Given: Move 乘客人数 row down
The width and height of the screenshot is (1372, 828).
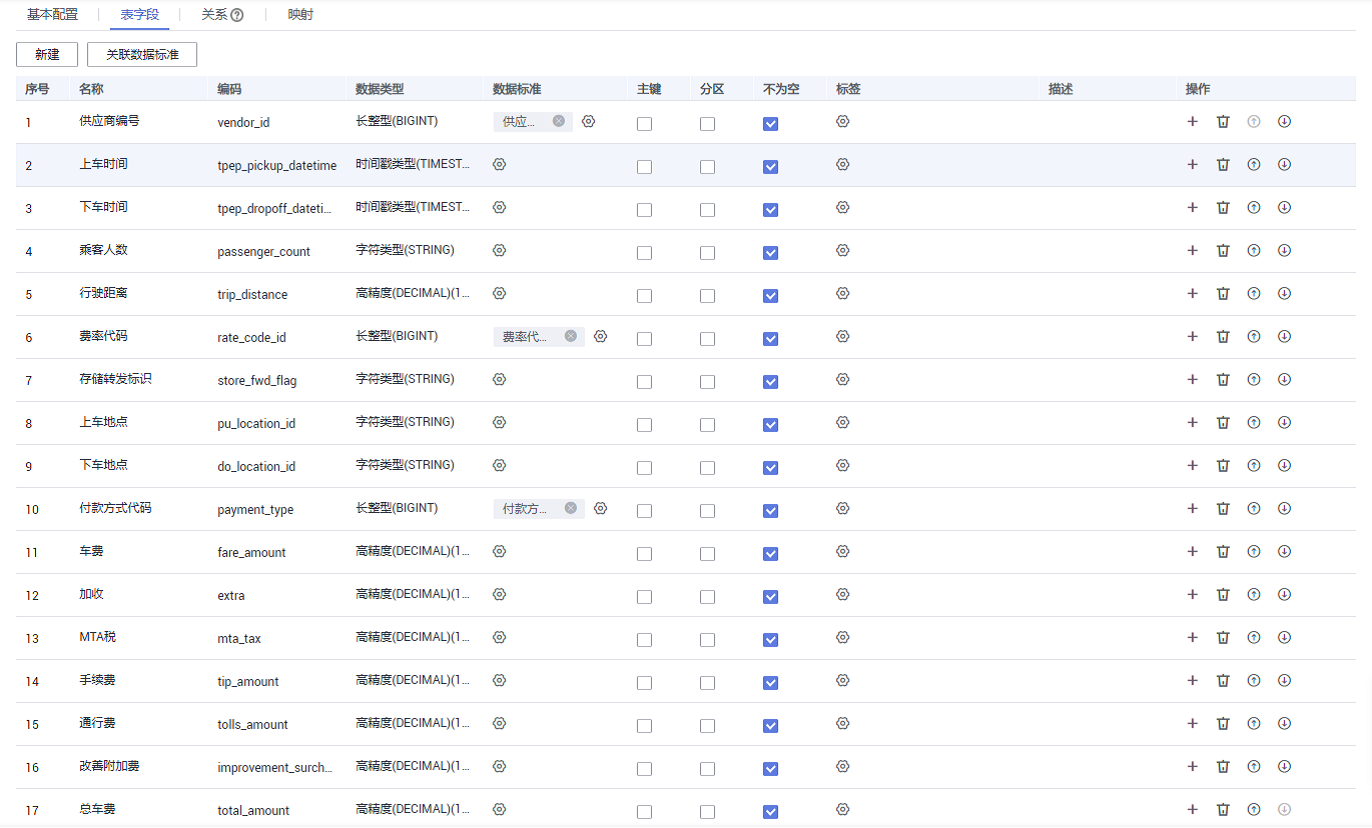Looking at the screenshot, I should click(x=1285, y=251).
